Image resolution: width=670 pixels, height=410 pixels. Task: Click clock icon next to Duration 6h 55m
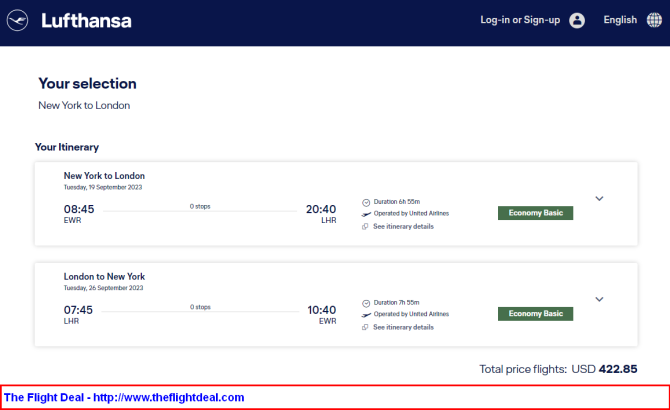click(366, 202)
